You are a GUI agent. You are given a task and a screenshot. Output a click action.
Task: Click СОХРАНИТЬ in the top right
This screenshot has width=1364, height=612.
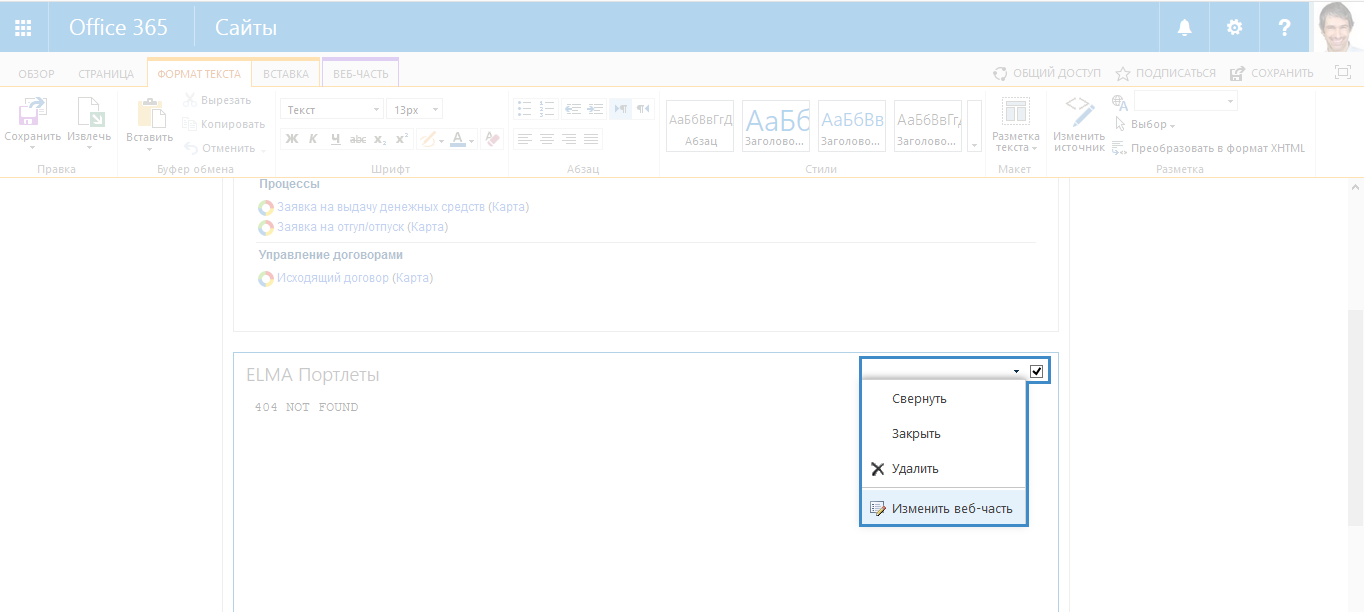tap(1272, 73)
